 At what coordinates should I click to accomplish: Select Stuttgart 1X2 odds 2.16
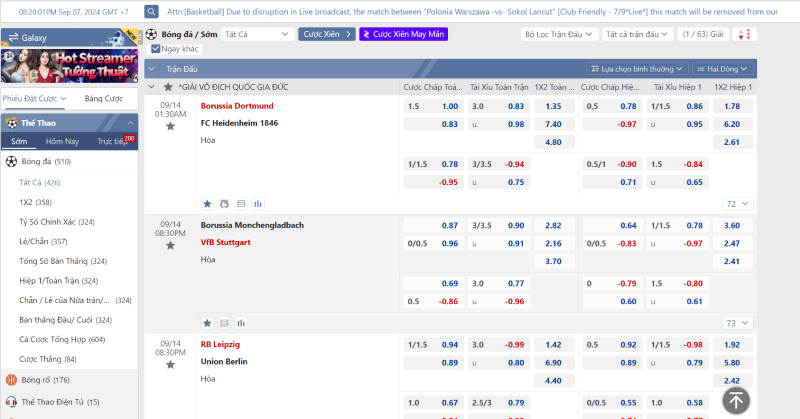[x=554, y=243]
